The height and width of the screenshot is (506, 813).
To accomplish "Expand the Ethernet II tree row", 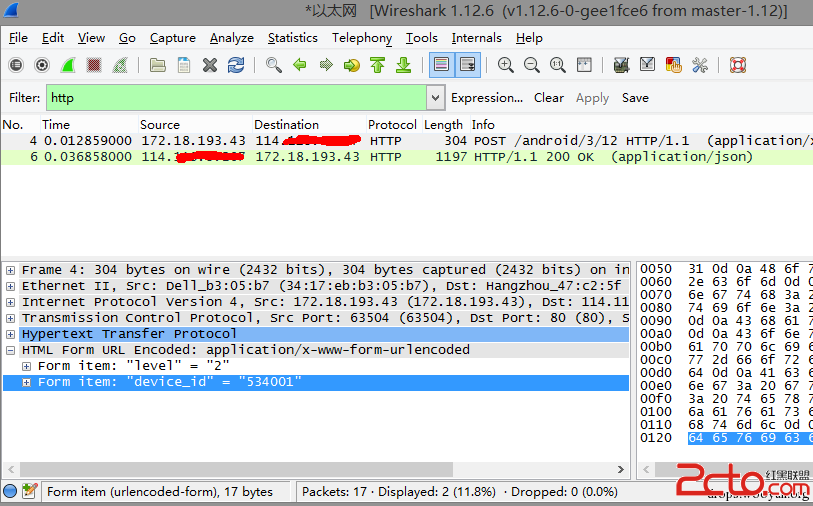I will click(x=10, y=286).
